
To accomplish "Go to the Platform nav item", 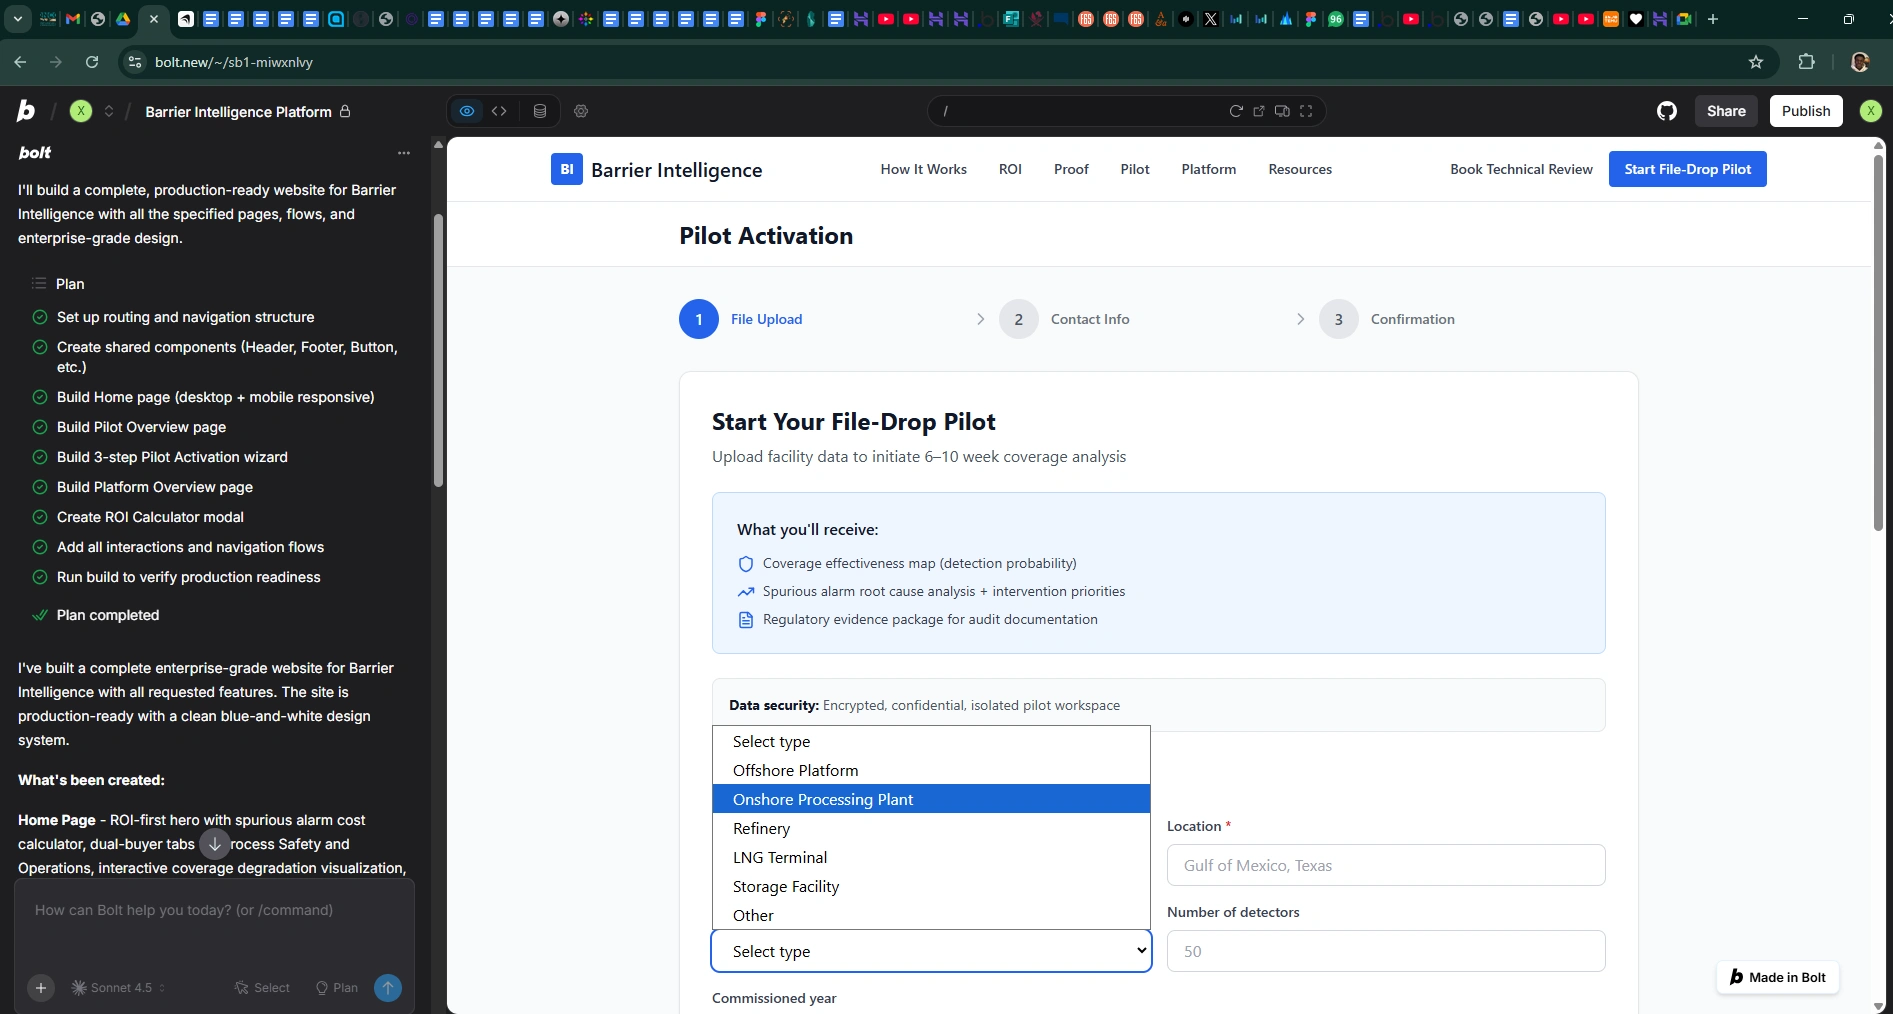I will tap(1208, 169).
